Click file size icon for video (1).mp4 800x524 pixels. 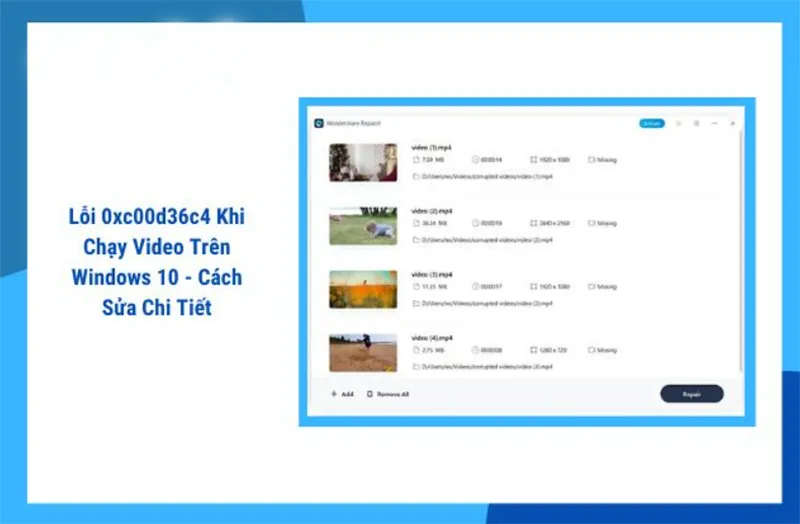[x=416, y=160]
